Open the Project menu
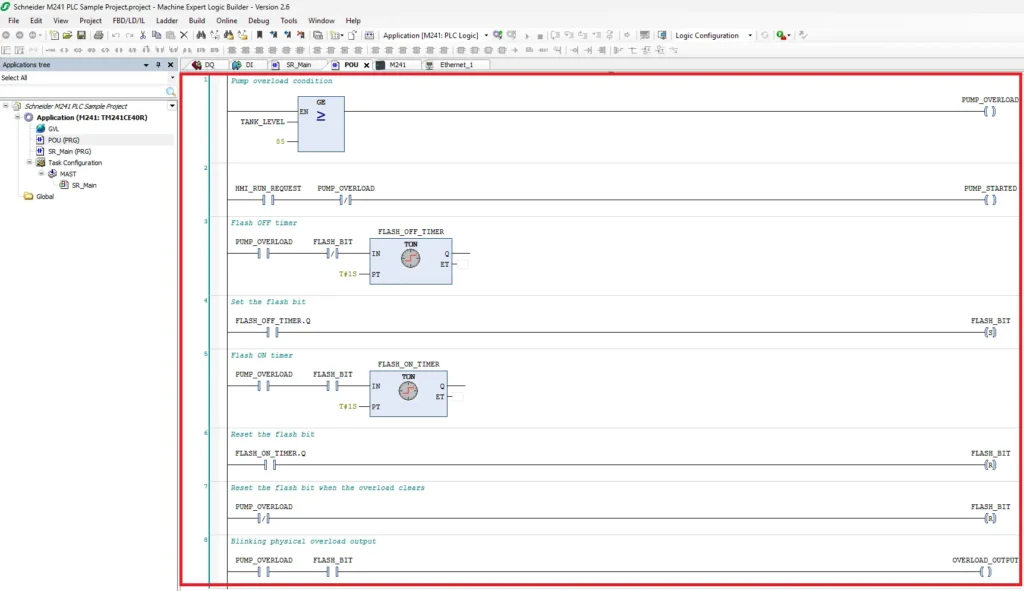Screen dimensions: 1024x591 [90, 21]
